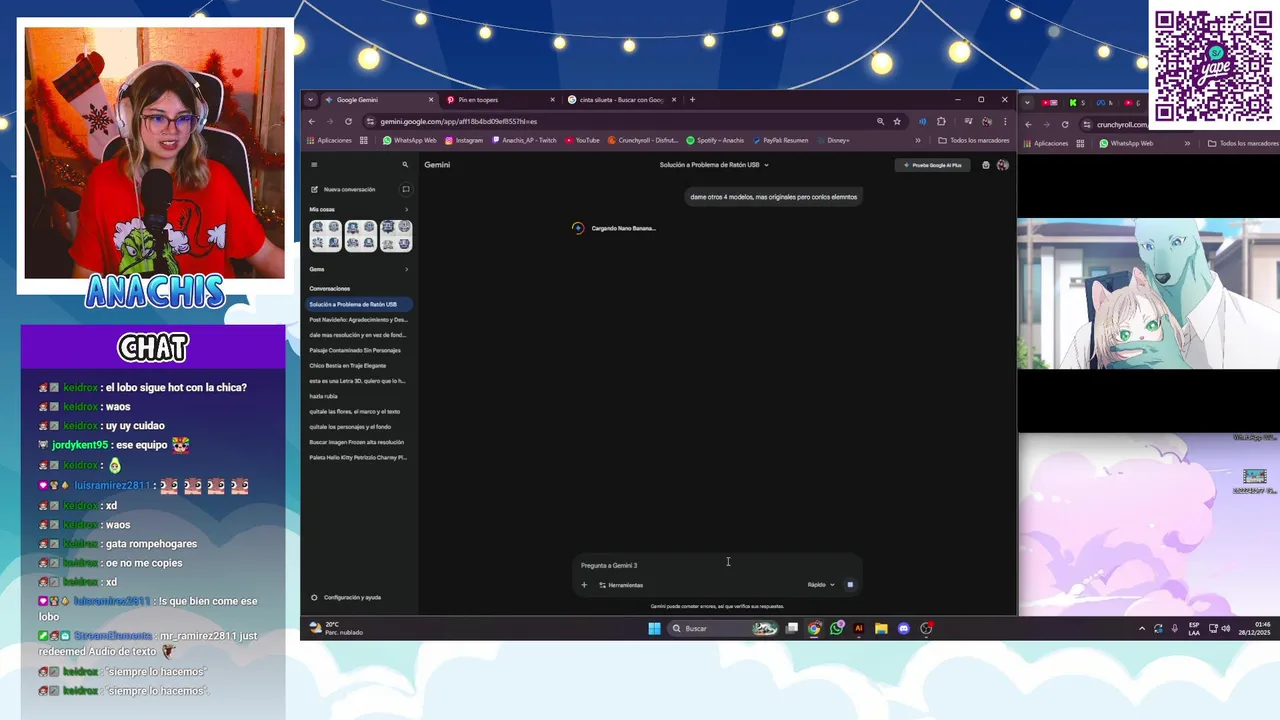Open WhatsApp Web bookmark in Gemini window
The height and width of the screenshot is (720, 1280).
click(410, 140)
